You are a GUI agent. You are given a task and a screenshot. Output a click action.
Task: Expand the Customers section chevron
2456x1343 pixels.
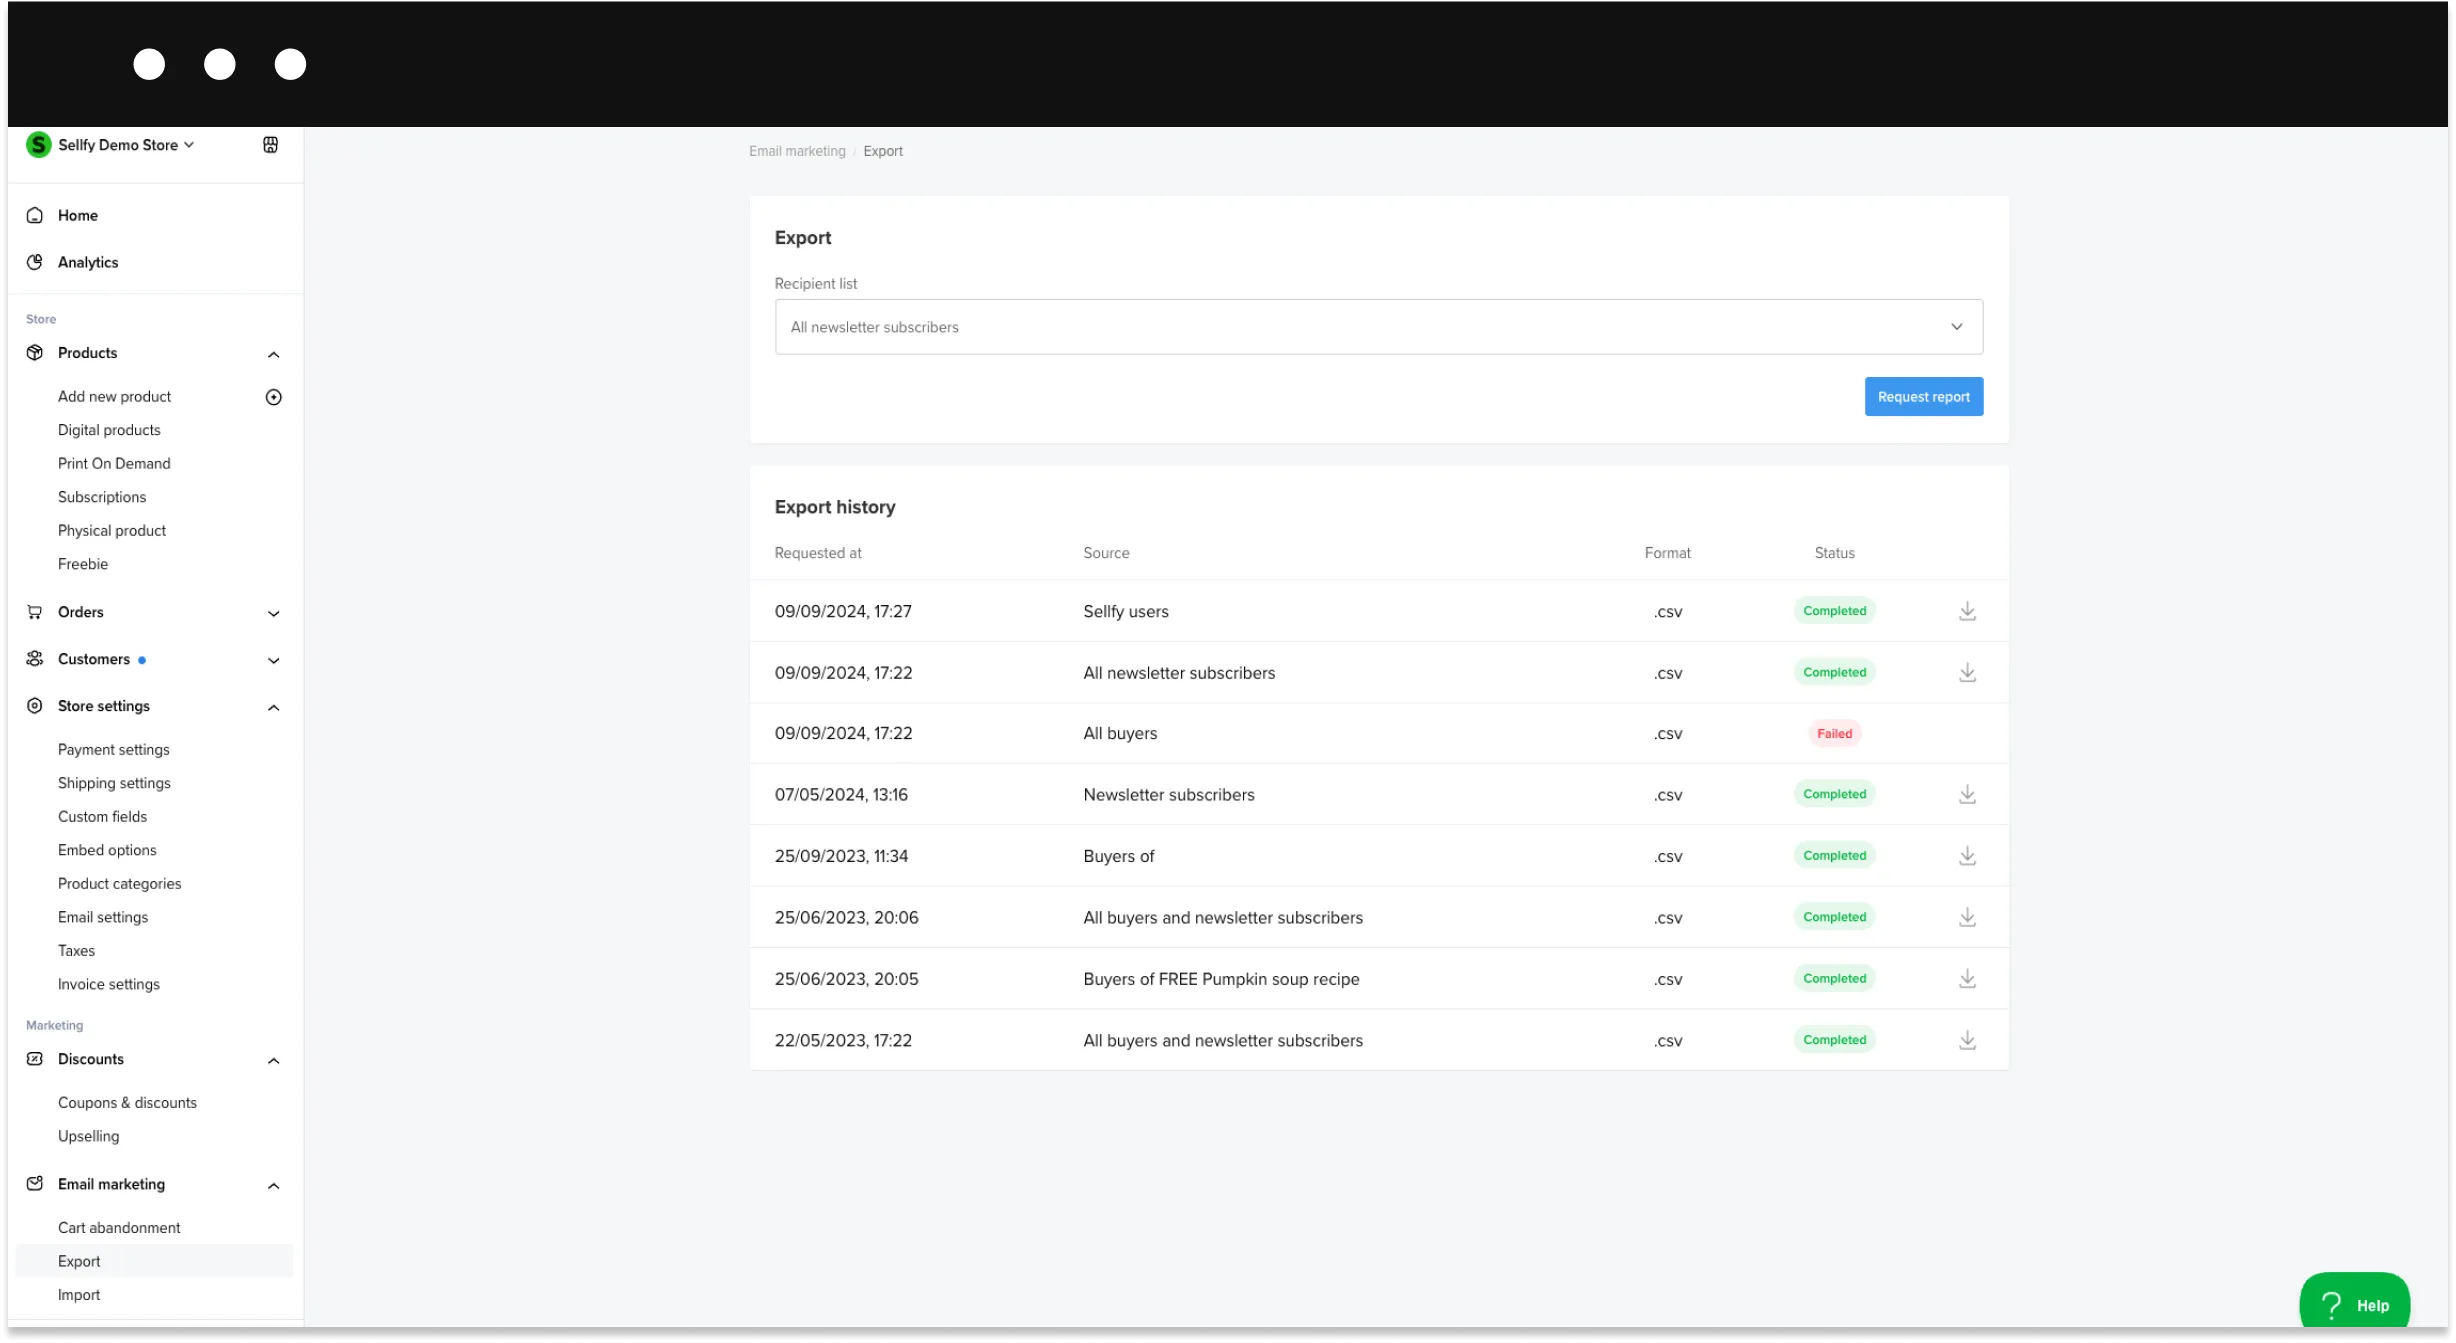tap(274, 660)
